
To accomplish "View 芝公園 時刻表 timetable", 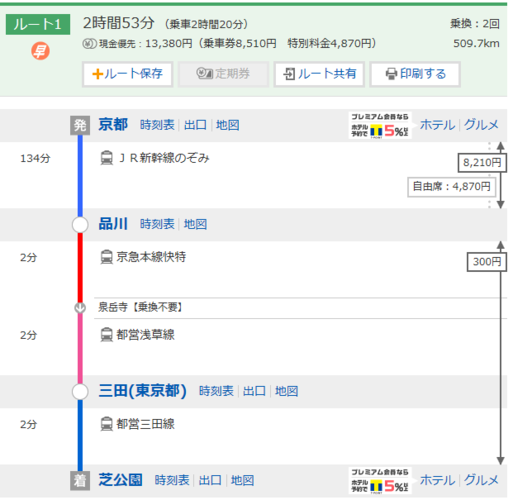I will click(x=172, y=481).
